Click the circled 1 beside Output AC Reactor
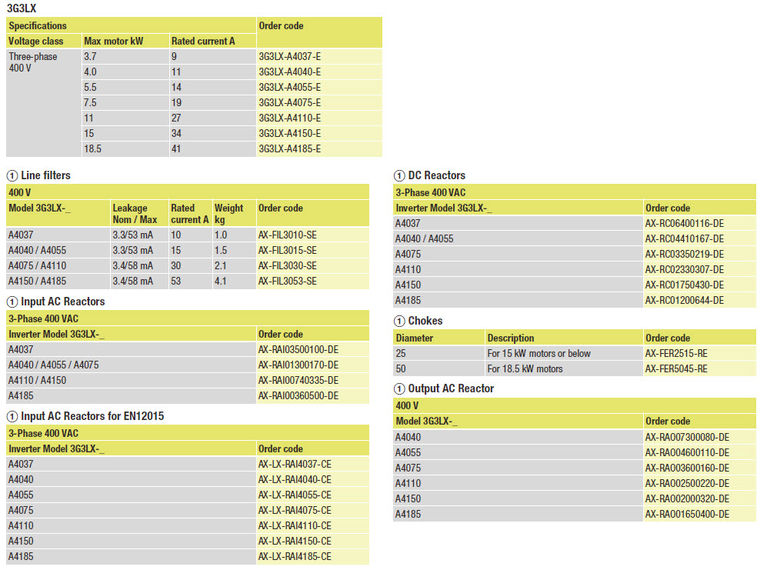Image resolution: width=767 pixels, height=570 pixels. coord(399,389)
